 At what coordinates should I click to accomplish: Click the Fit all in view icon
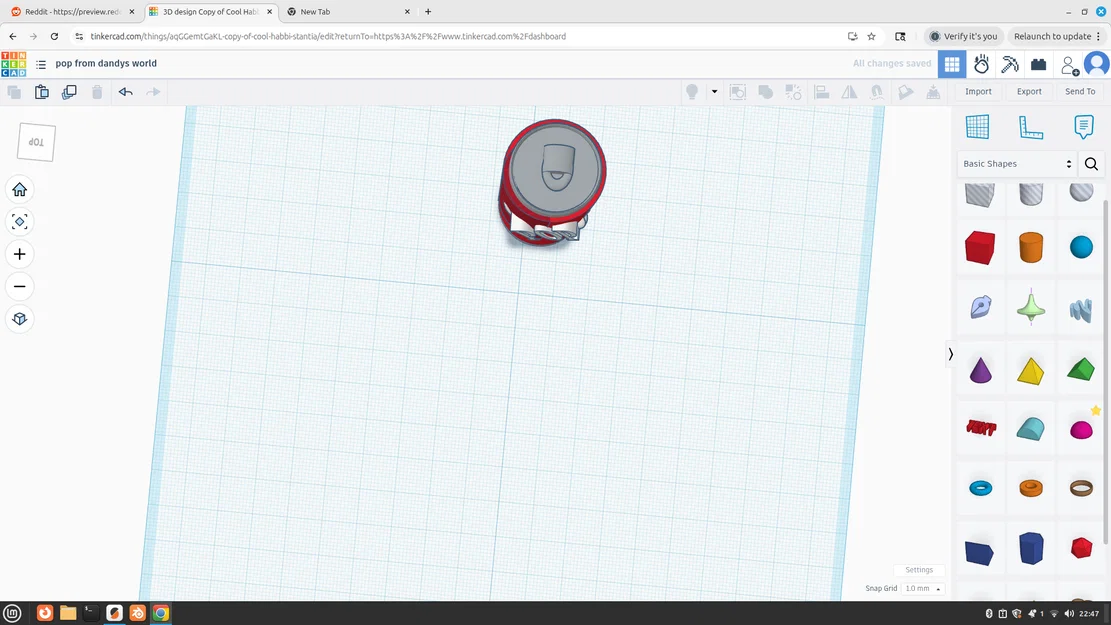click(x=20, y=222)
